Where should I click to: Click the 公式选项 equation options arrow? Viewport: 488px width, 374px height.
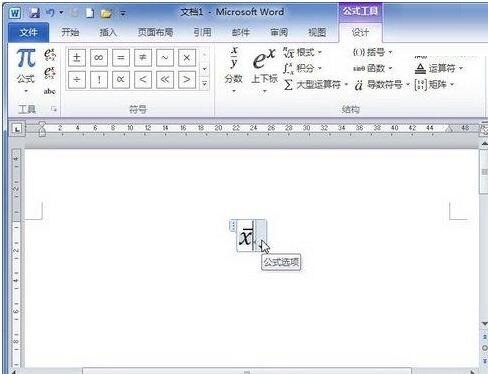[x=261, y=236]
